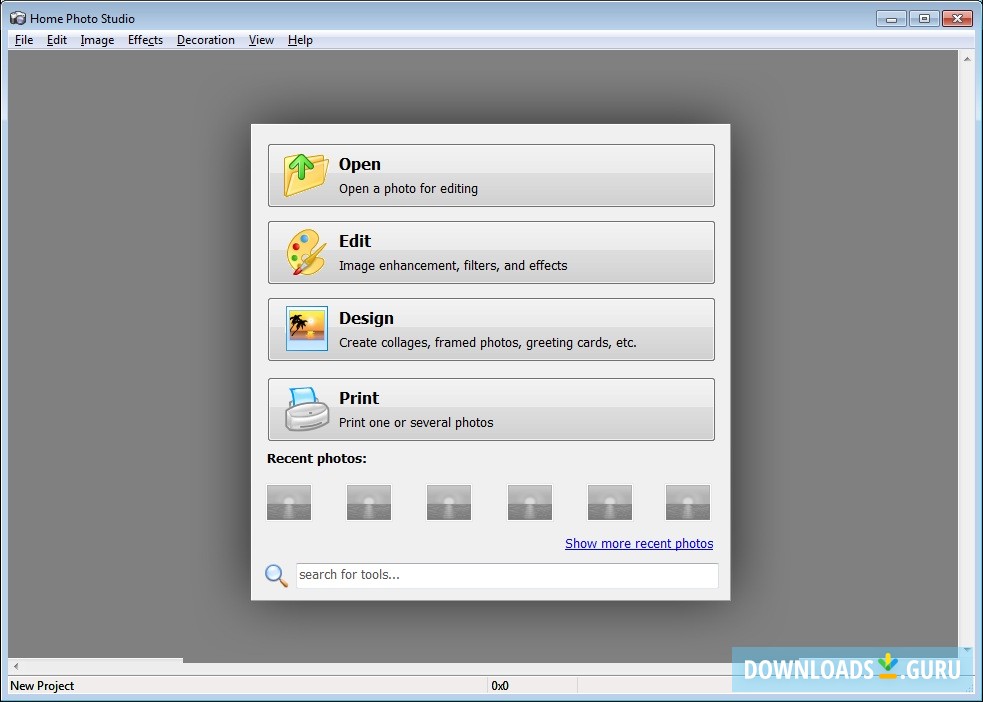Image resolution: width=983 pixels, height=702 pixels.
Task: Open the Edit menu in menu bar
Action: pos(56,40)
